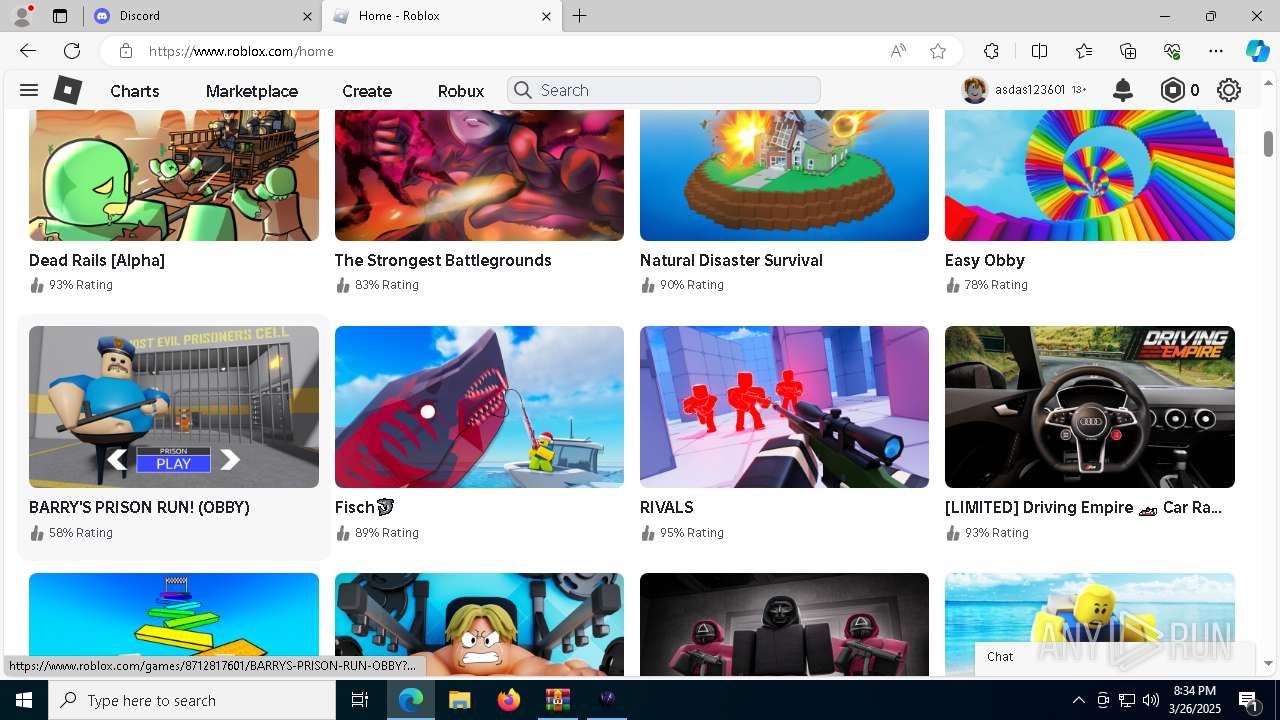Screen dimensions: 1280x720
Task: Open Edge tab actions menu icon
Action: click(60, 16)
